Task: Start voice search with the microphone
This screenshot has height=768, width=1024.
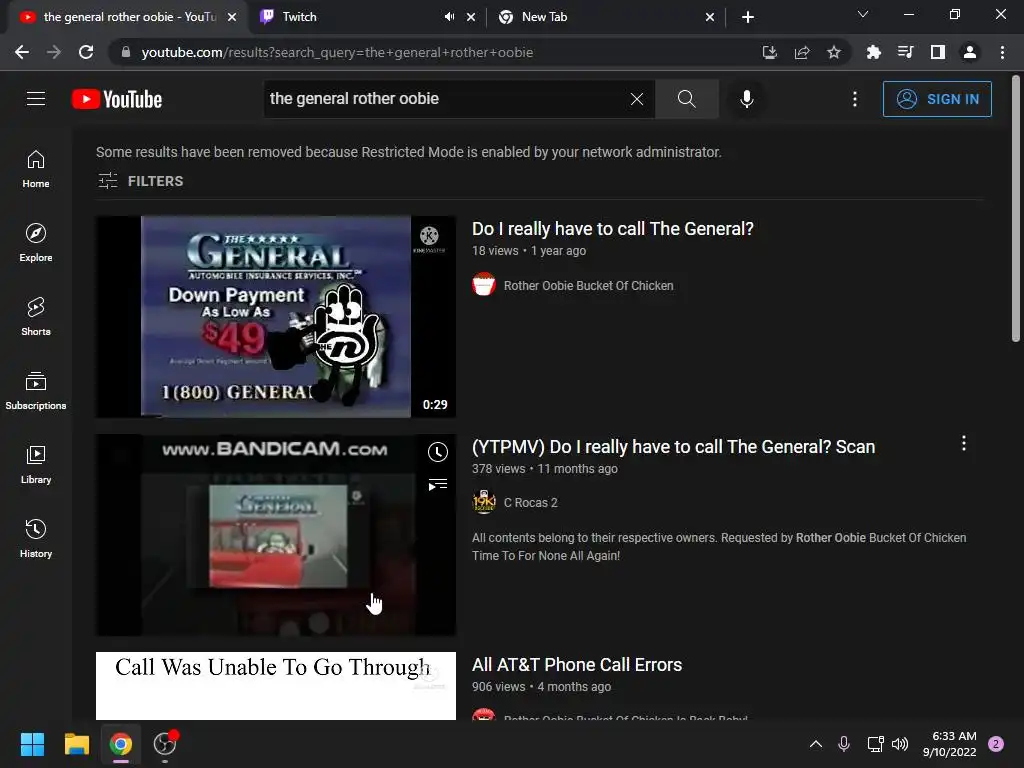Action: pos(746,99)
